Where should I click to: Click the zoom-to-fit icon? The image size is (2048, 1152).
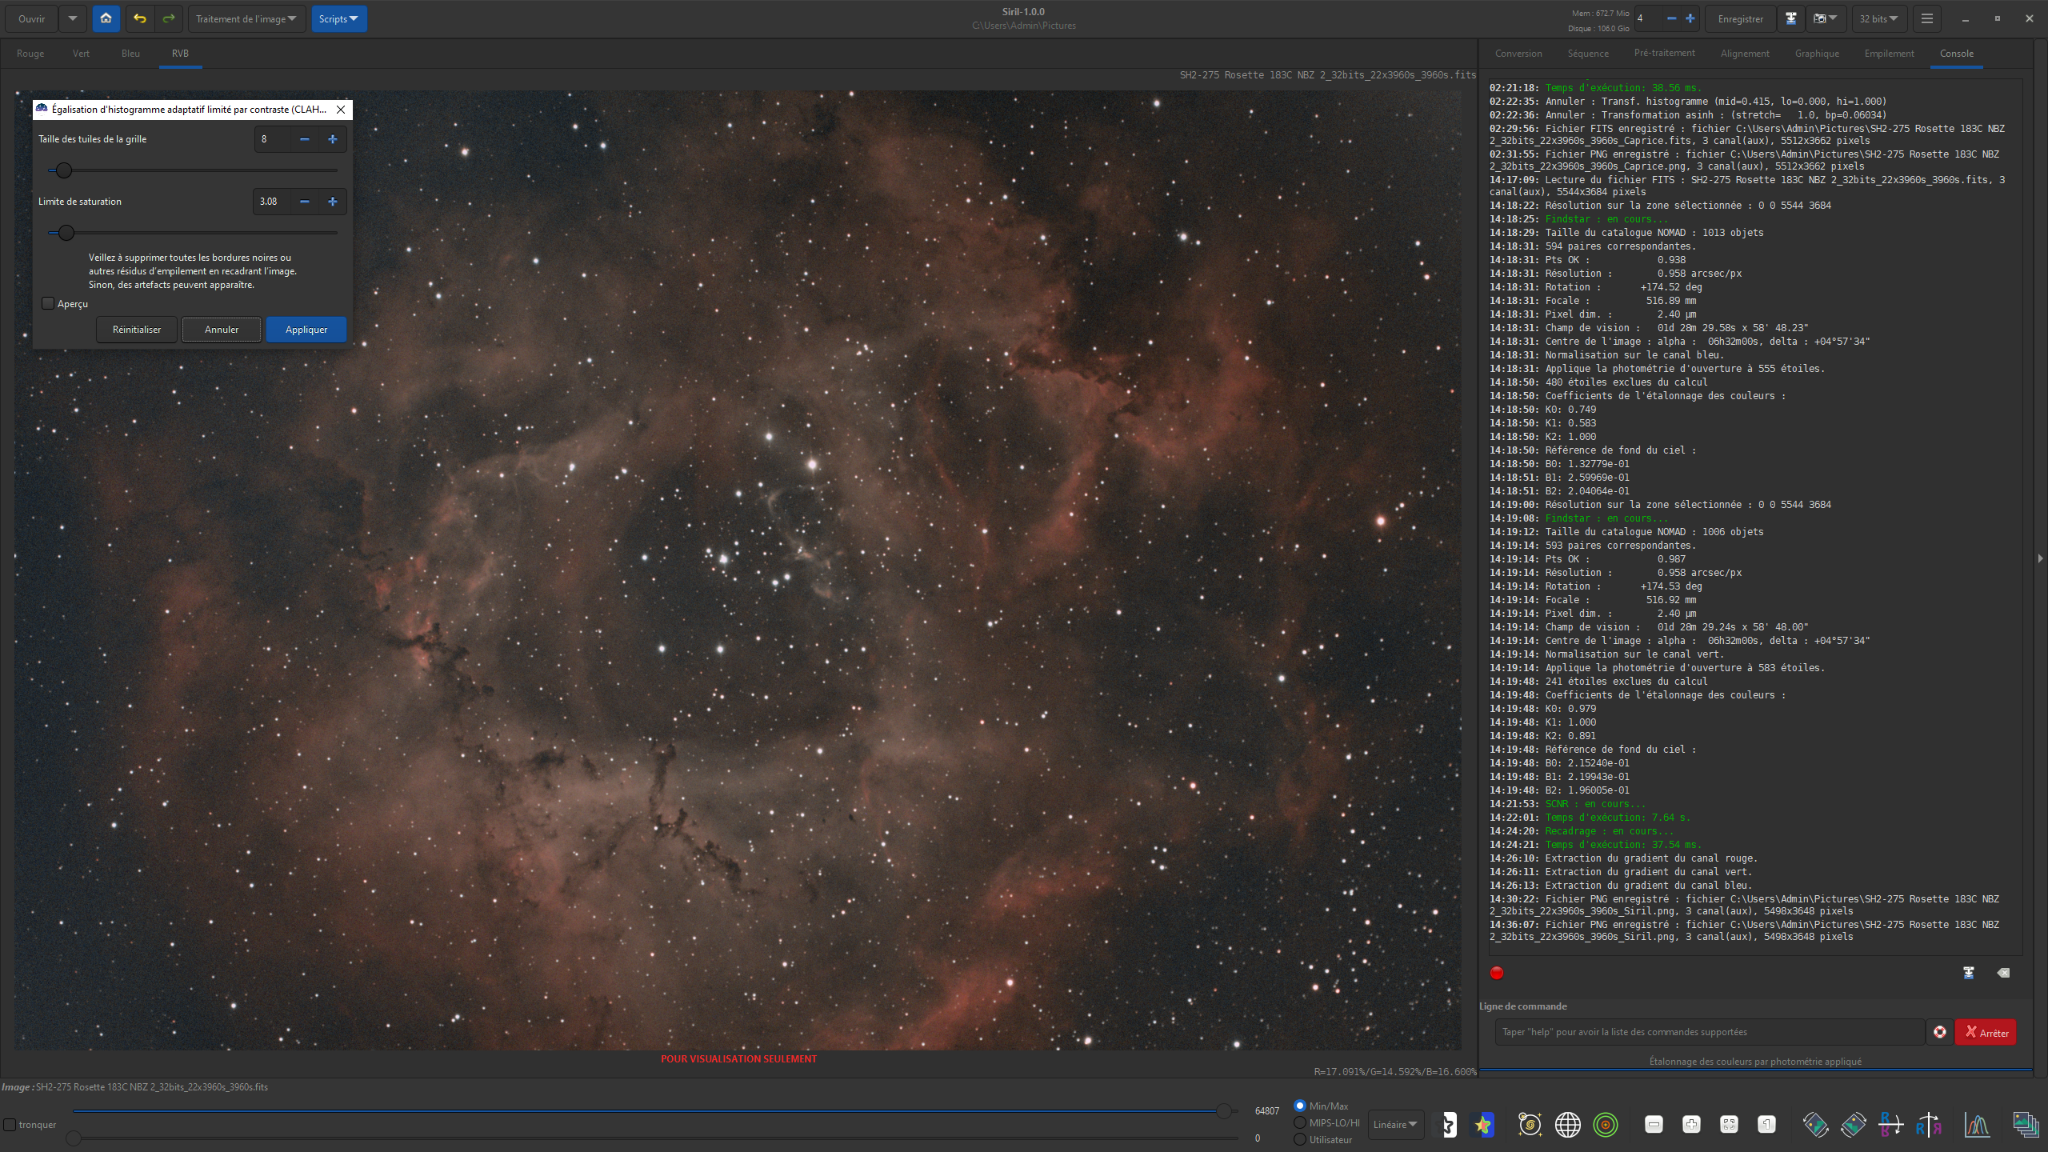coord(1729,1124)
